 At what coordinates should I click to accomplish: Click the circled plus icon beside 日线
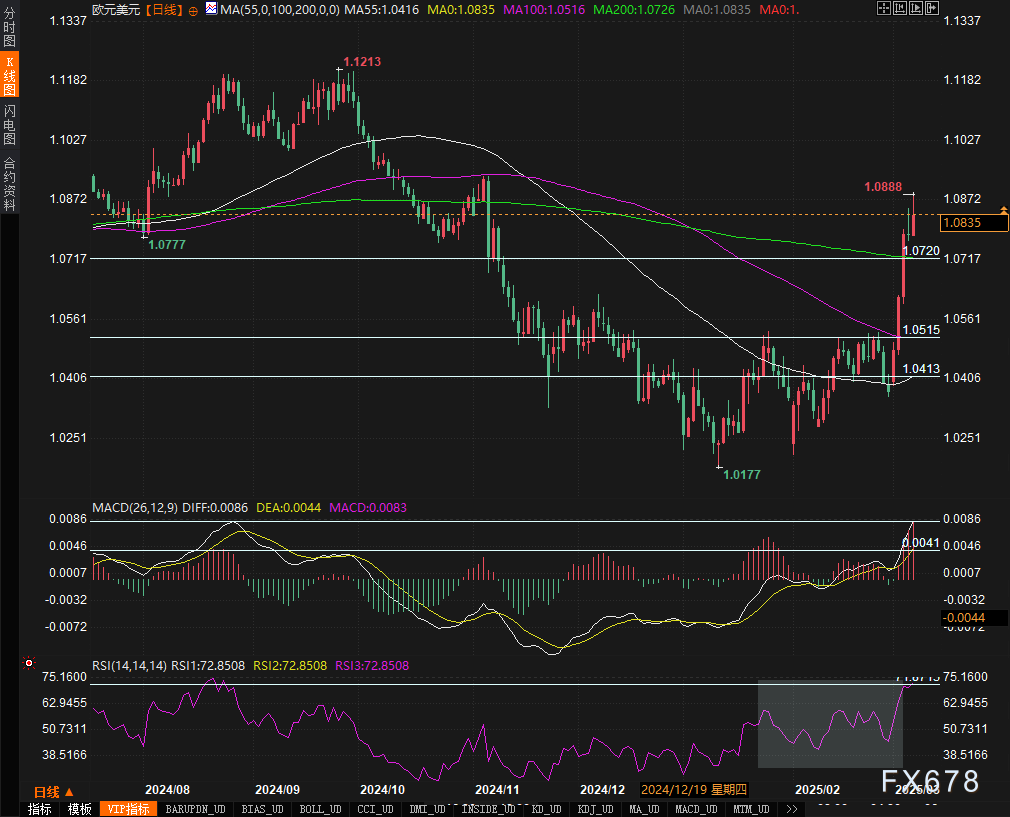pyautogui.click(x=192, y=9)
